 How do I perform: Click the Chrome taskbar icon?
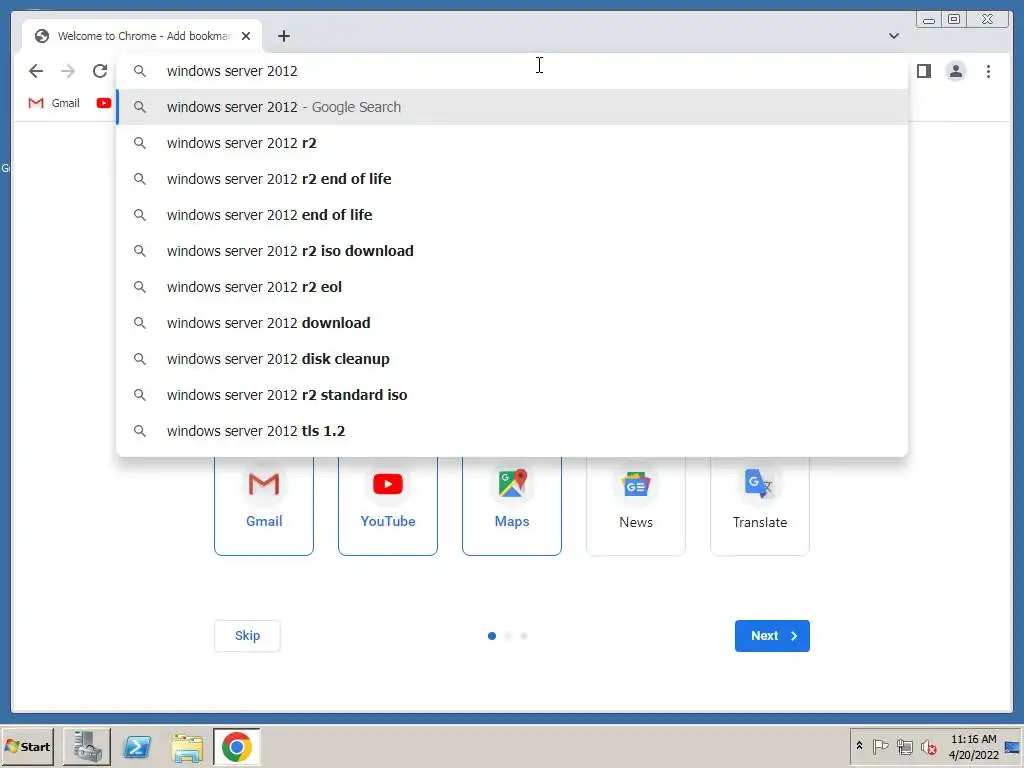pos(236,746)
